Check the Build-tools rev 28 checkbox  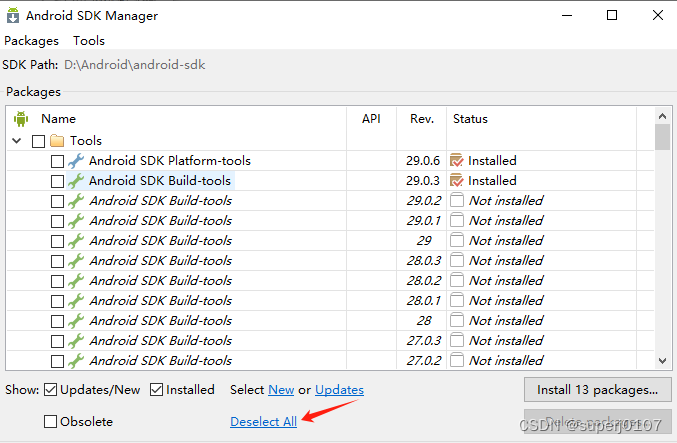(57, 321)
